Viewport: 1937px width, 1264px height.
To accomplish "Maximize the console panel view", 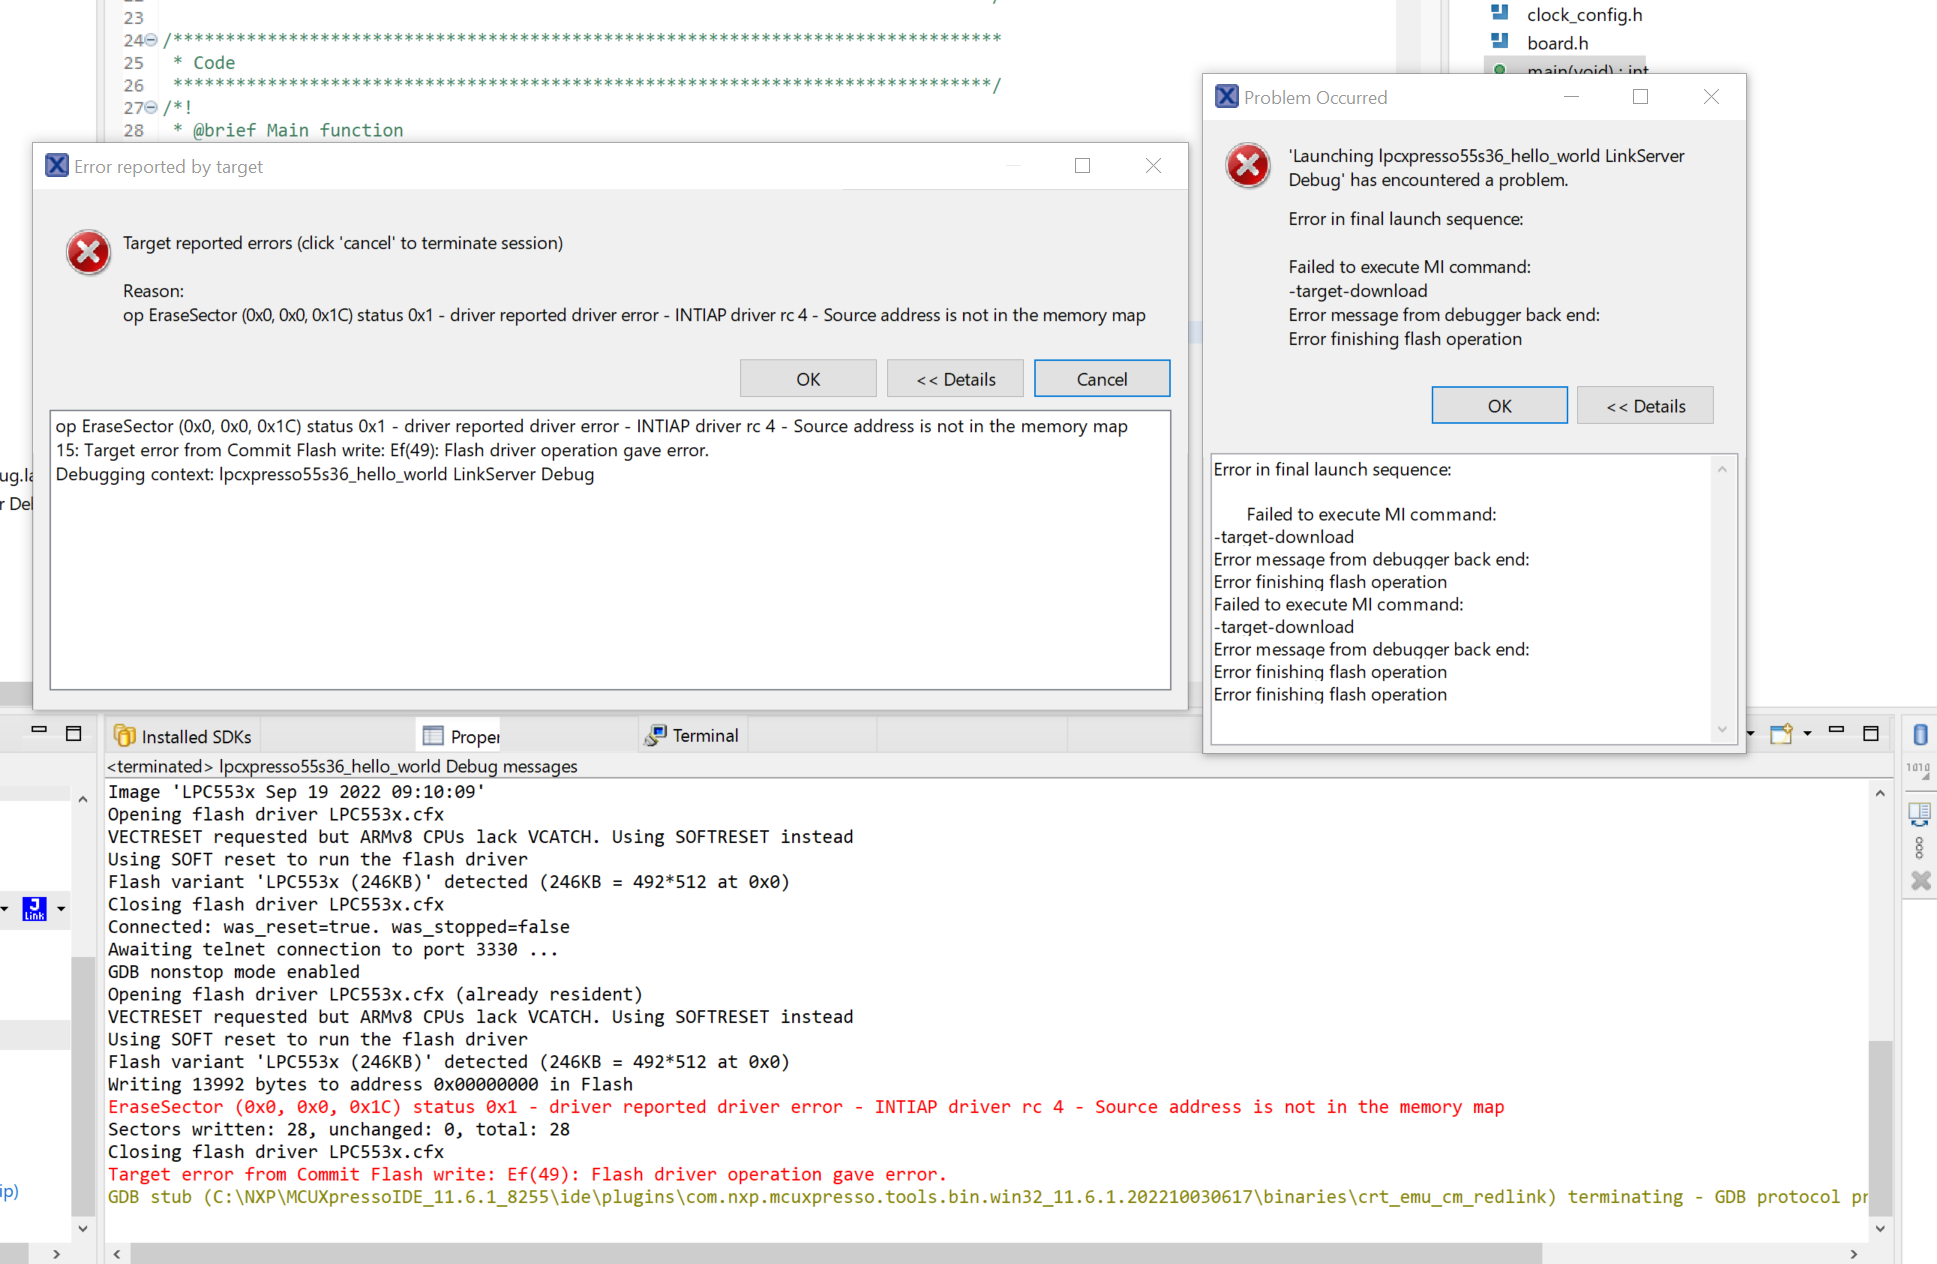I will pyautogui.click(x=1871, y=733).
